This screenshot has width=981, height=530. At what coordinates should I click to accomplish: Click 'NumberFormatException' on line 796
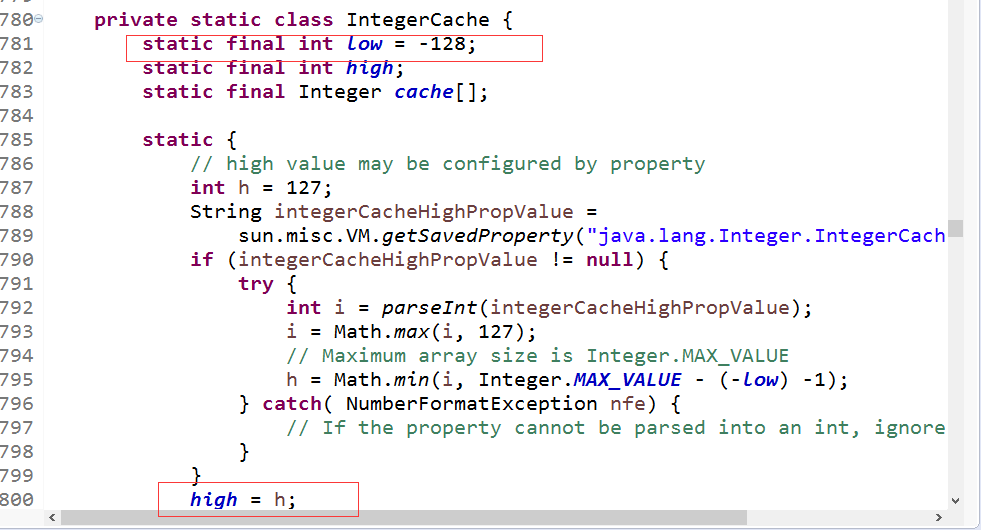click(472, 404)
